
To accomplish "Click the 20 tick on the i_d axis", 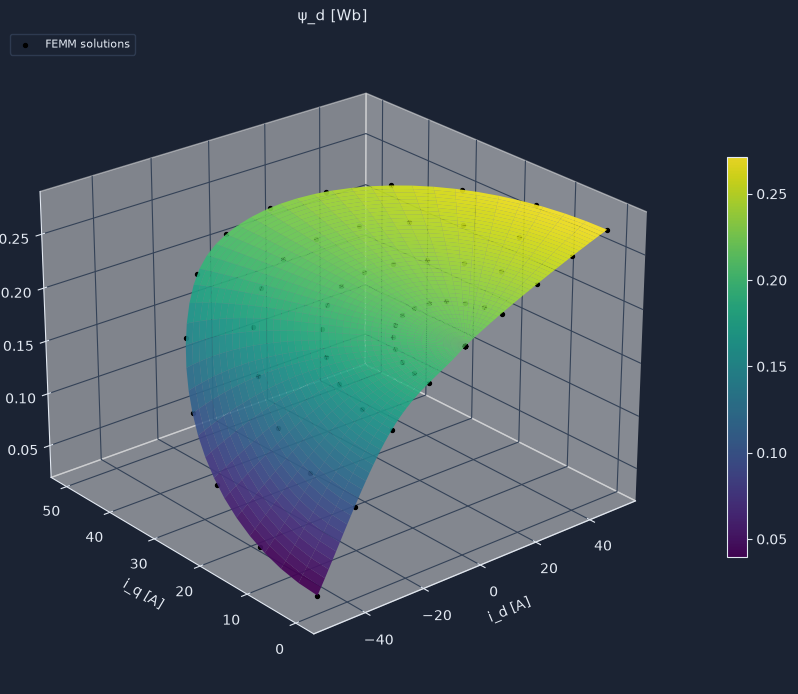I will [549, 568].
